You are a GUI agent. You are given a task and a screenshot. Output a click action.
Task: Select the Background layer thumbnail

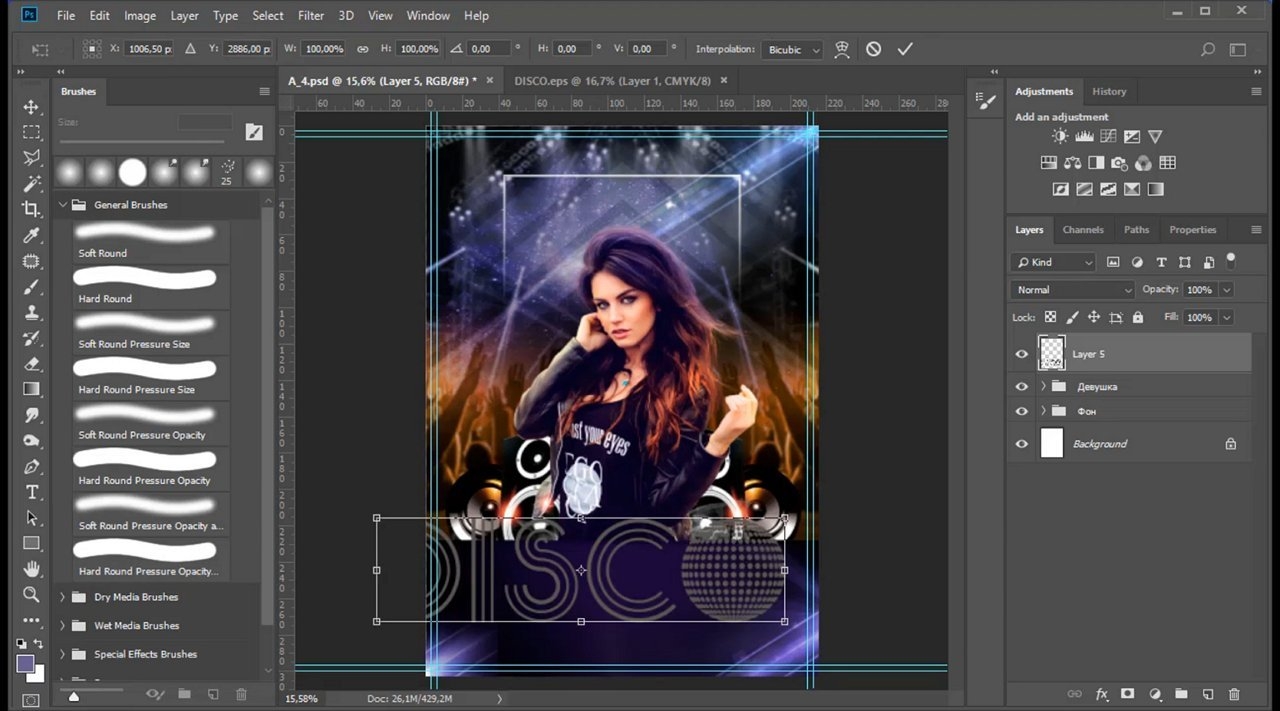[x=1052, y=444]
